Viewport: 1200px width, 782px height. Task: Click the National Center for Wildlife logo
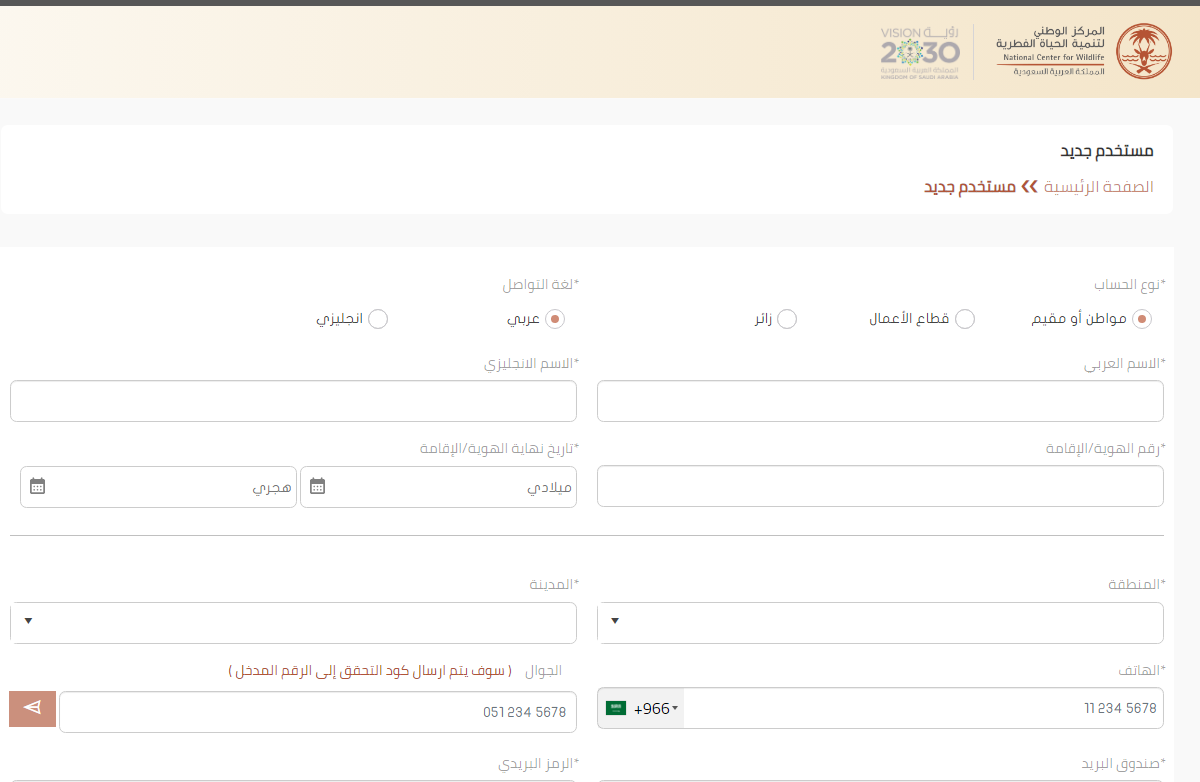[1143, 51]
